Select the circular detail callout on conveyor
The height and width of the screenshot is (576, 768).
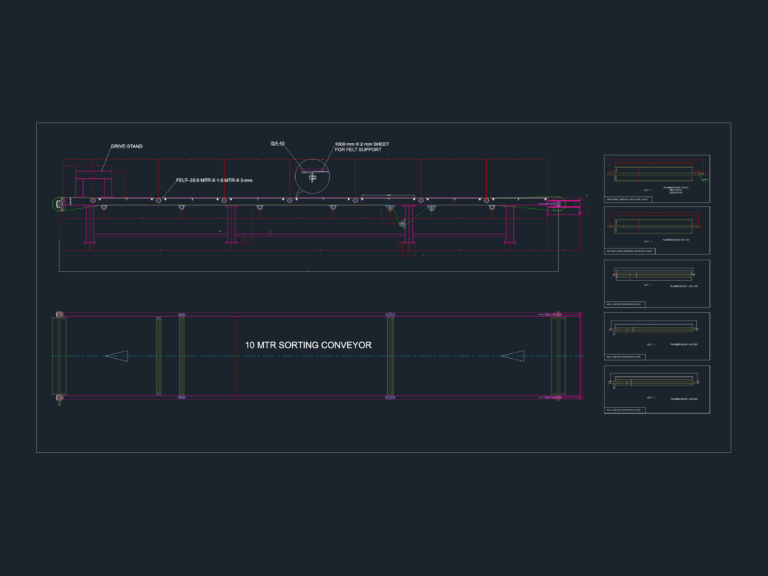[312, 176]
